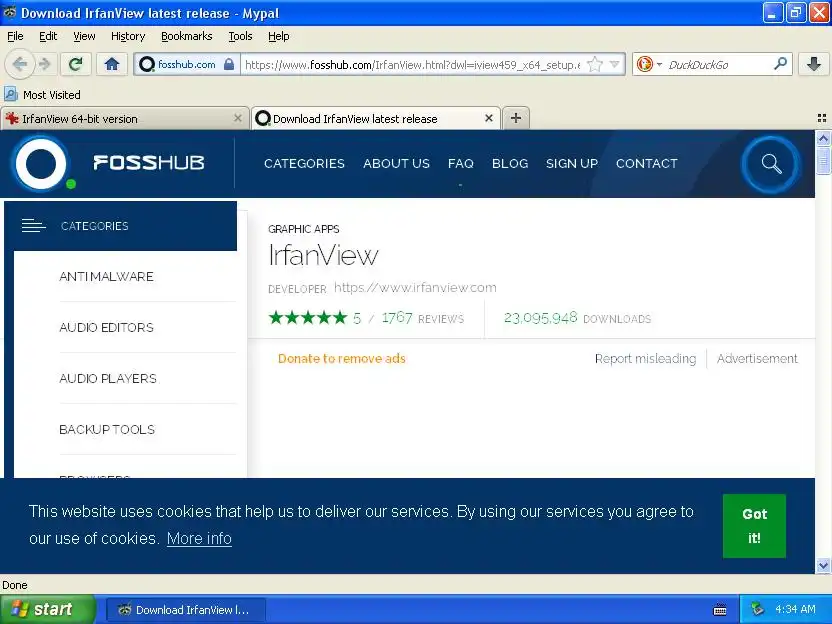Image resolution: width=832 pixels, height=624 pixels.
Task: Open the Edit menu
Action: point(48,36)
